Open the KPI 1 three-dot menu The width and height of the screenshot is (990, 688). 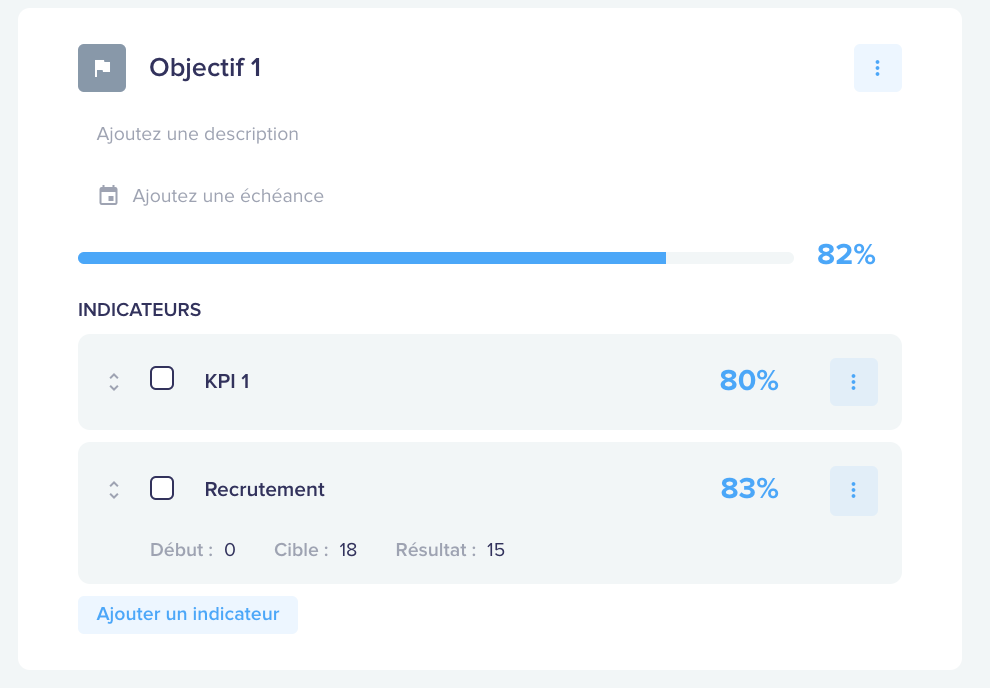tap(854, 382)
